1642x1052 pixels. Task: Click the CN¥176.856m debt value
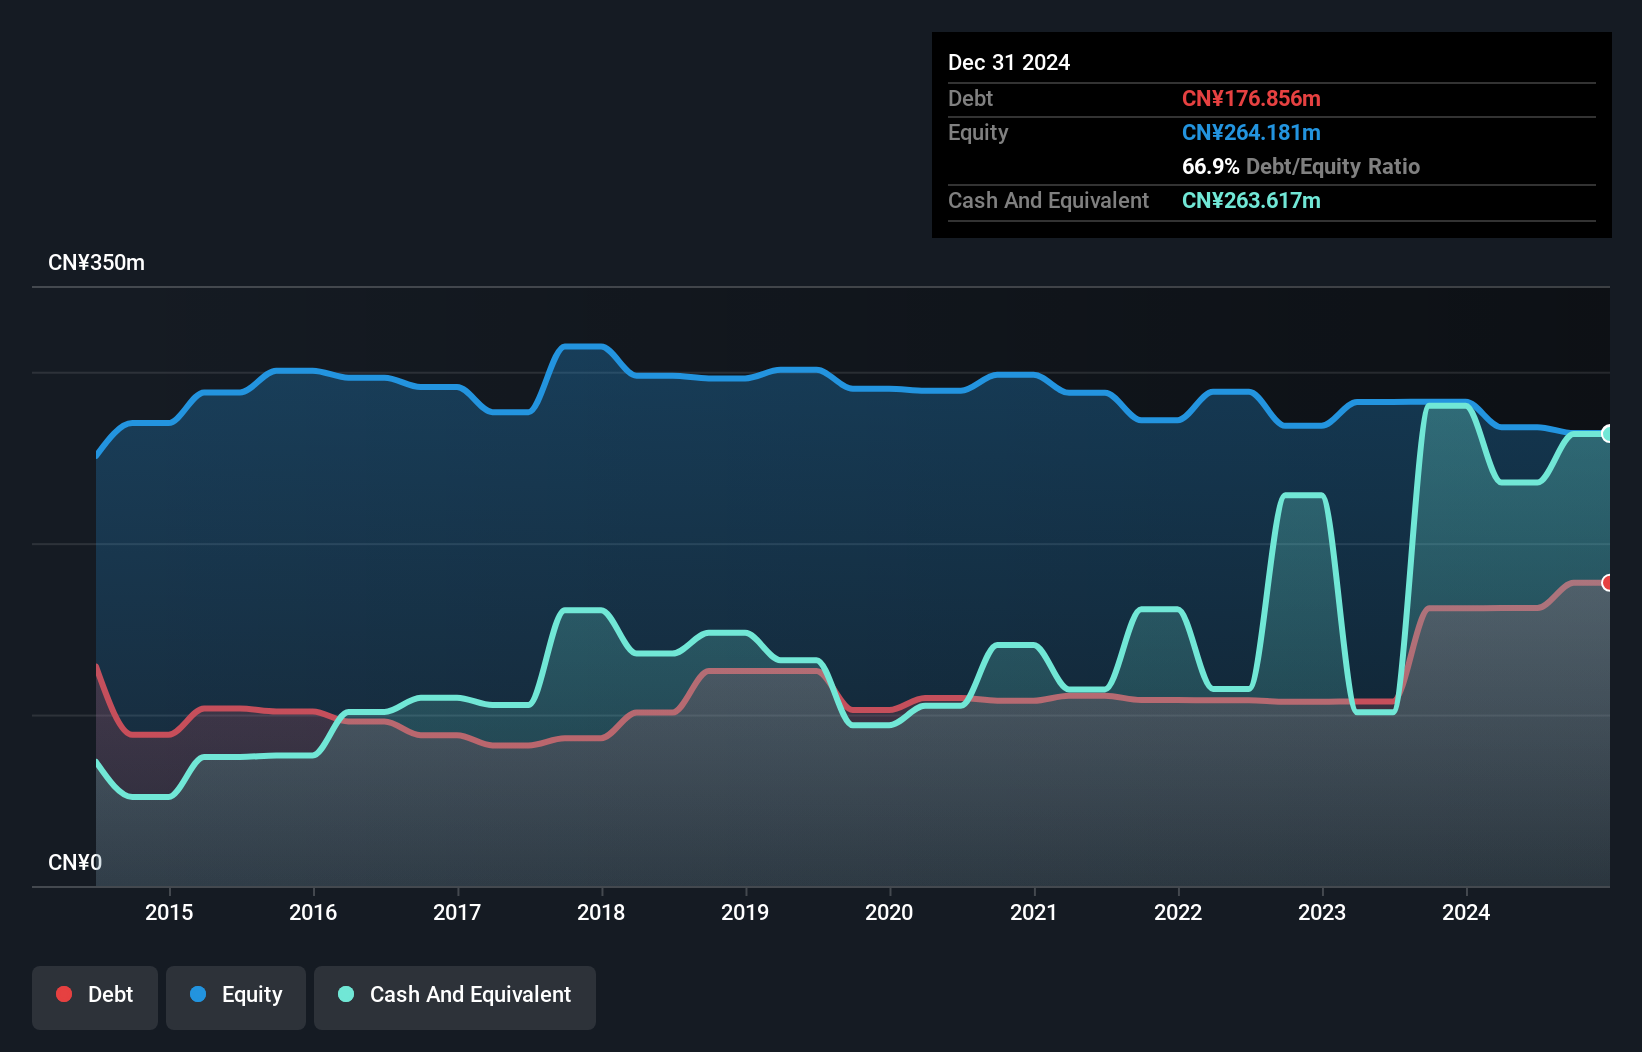pos(1251,98)
